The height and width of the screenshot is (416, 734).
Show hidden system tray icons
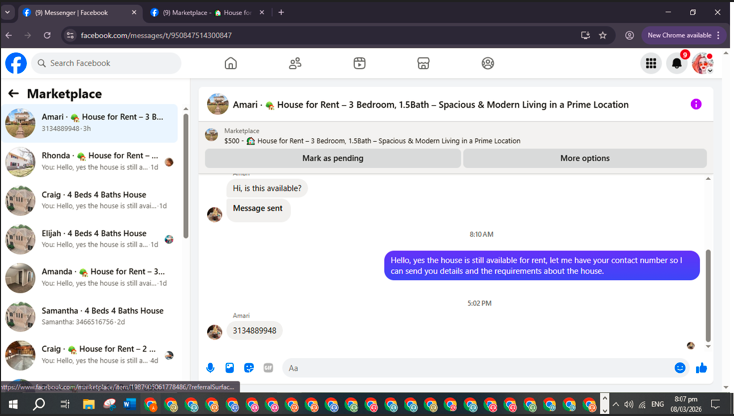click(616, 404)
